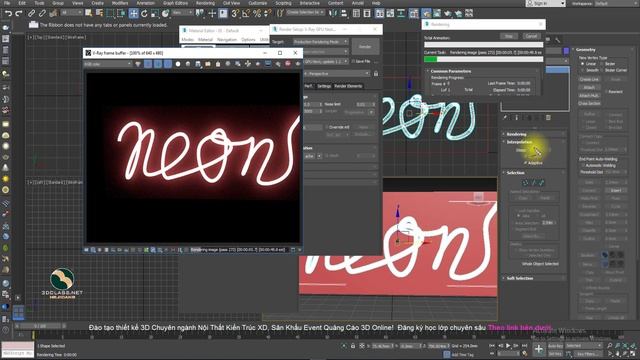Open the Material Editor toolbar icon
The width and height of the screenshot is (640, 360).
414,13
